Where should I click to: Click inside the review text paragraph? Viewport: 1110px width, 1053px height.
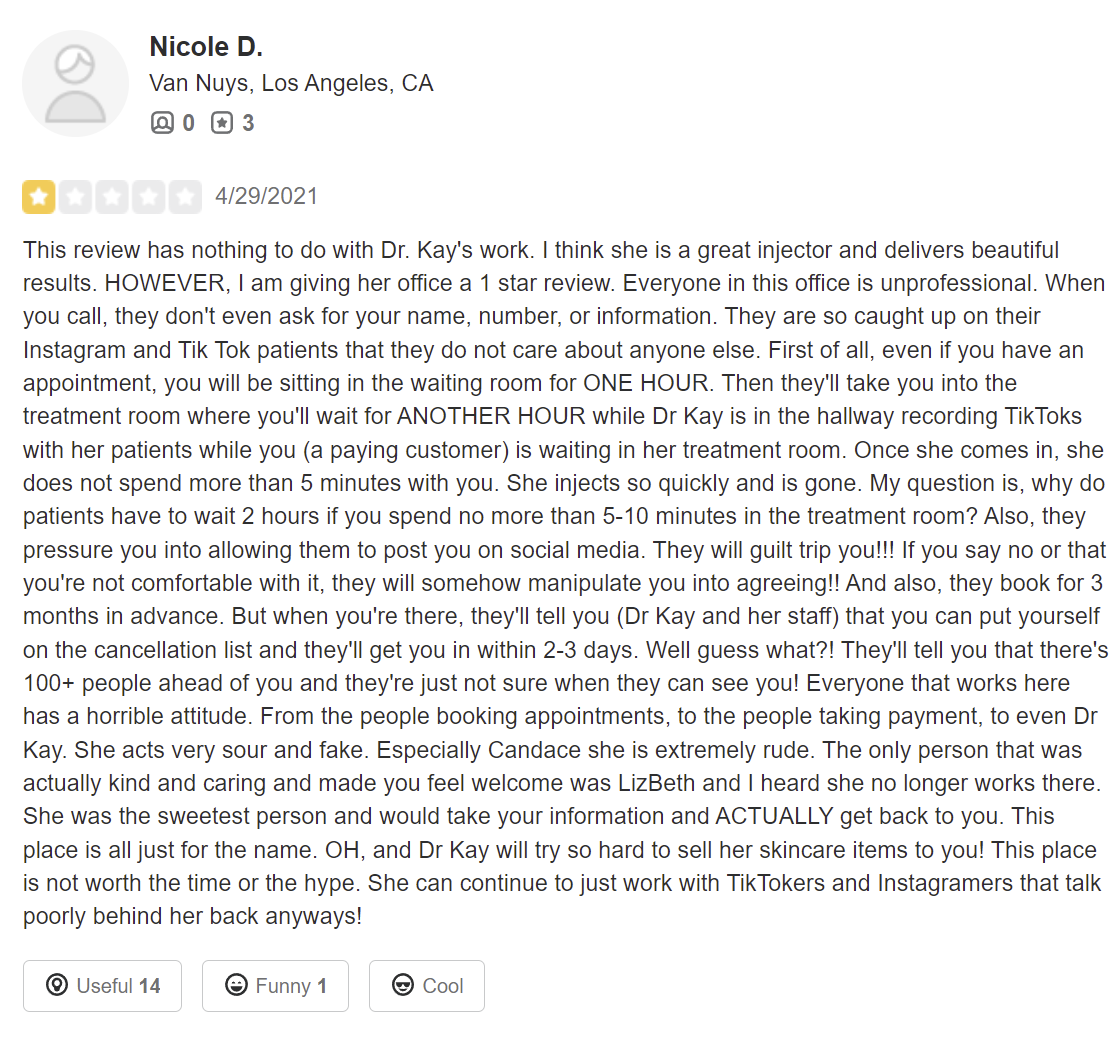coord(564,583)
